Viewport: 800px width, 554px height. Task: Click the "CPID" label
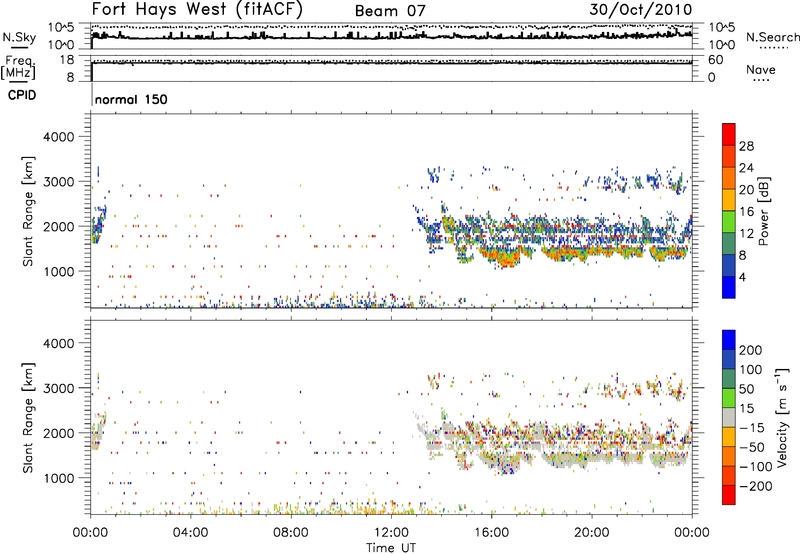(22, 95)
